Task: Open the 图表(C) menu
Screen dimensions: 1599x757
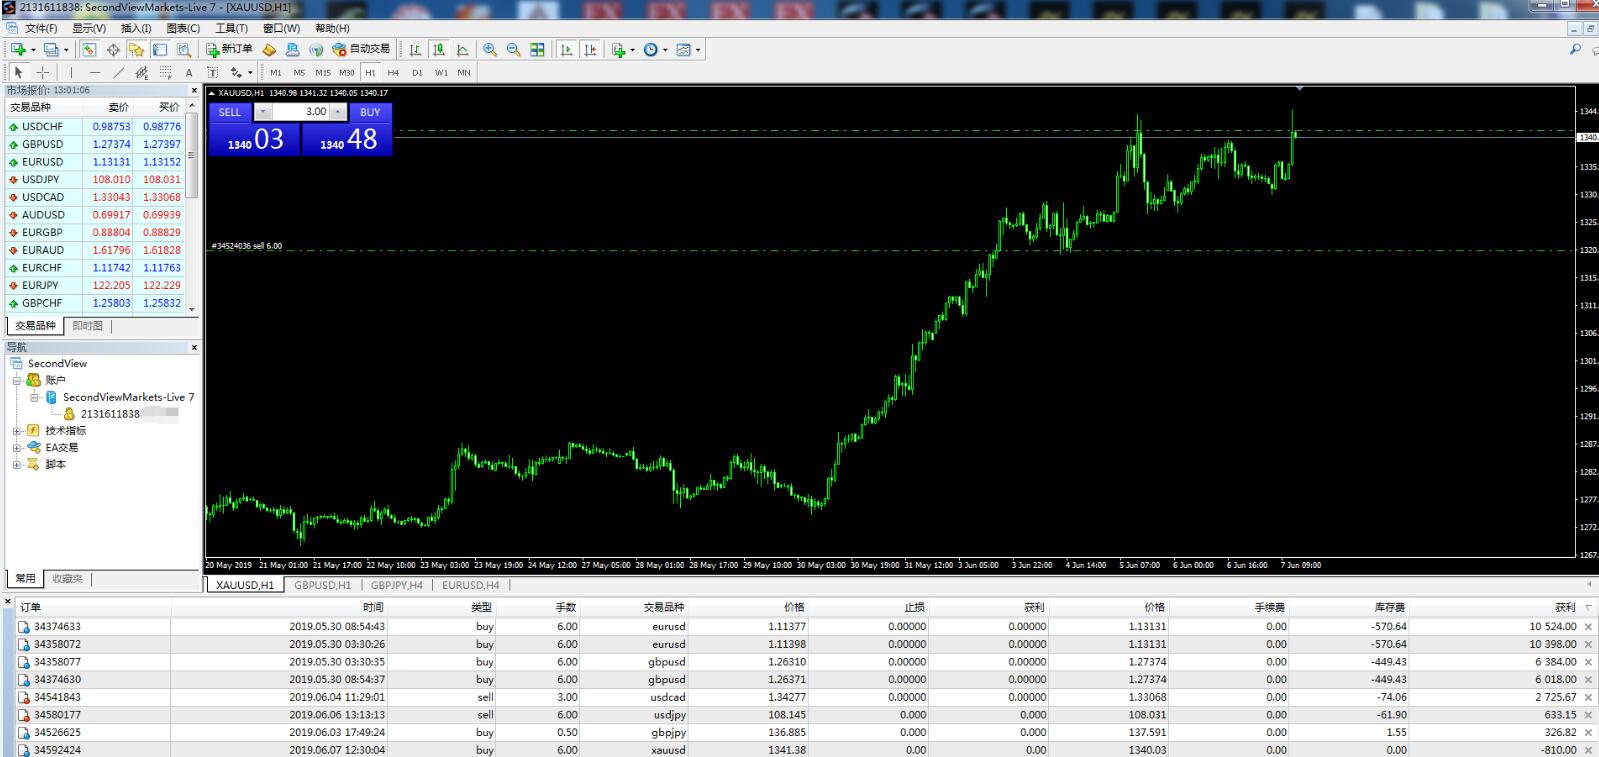Action: click(x=183, y=28)
